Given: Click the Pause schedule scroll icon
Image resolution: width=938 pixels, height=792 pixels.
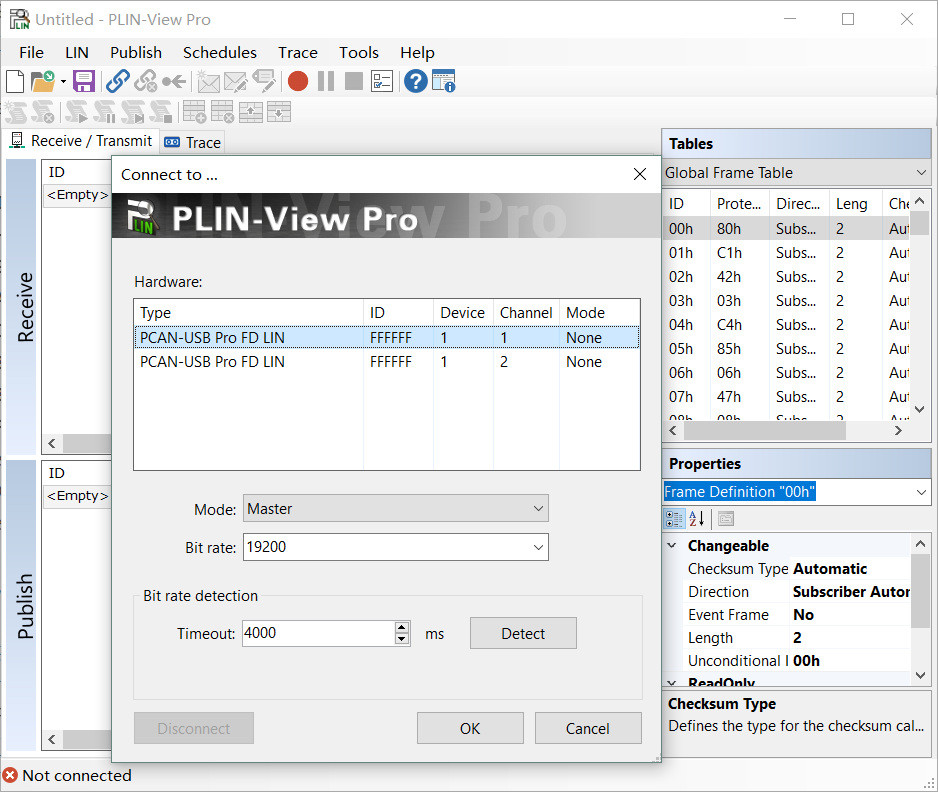Looking at the screenshot, I should tap(104, 112).
